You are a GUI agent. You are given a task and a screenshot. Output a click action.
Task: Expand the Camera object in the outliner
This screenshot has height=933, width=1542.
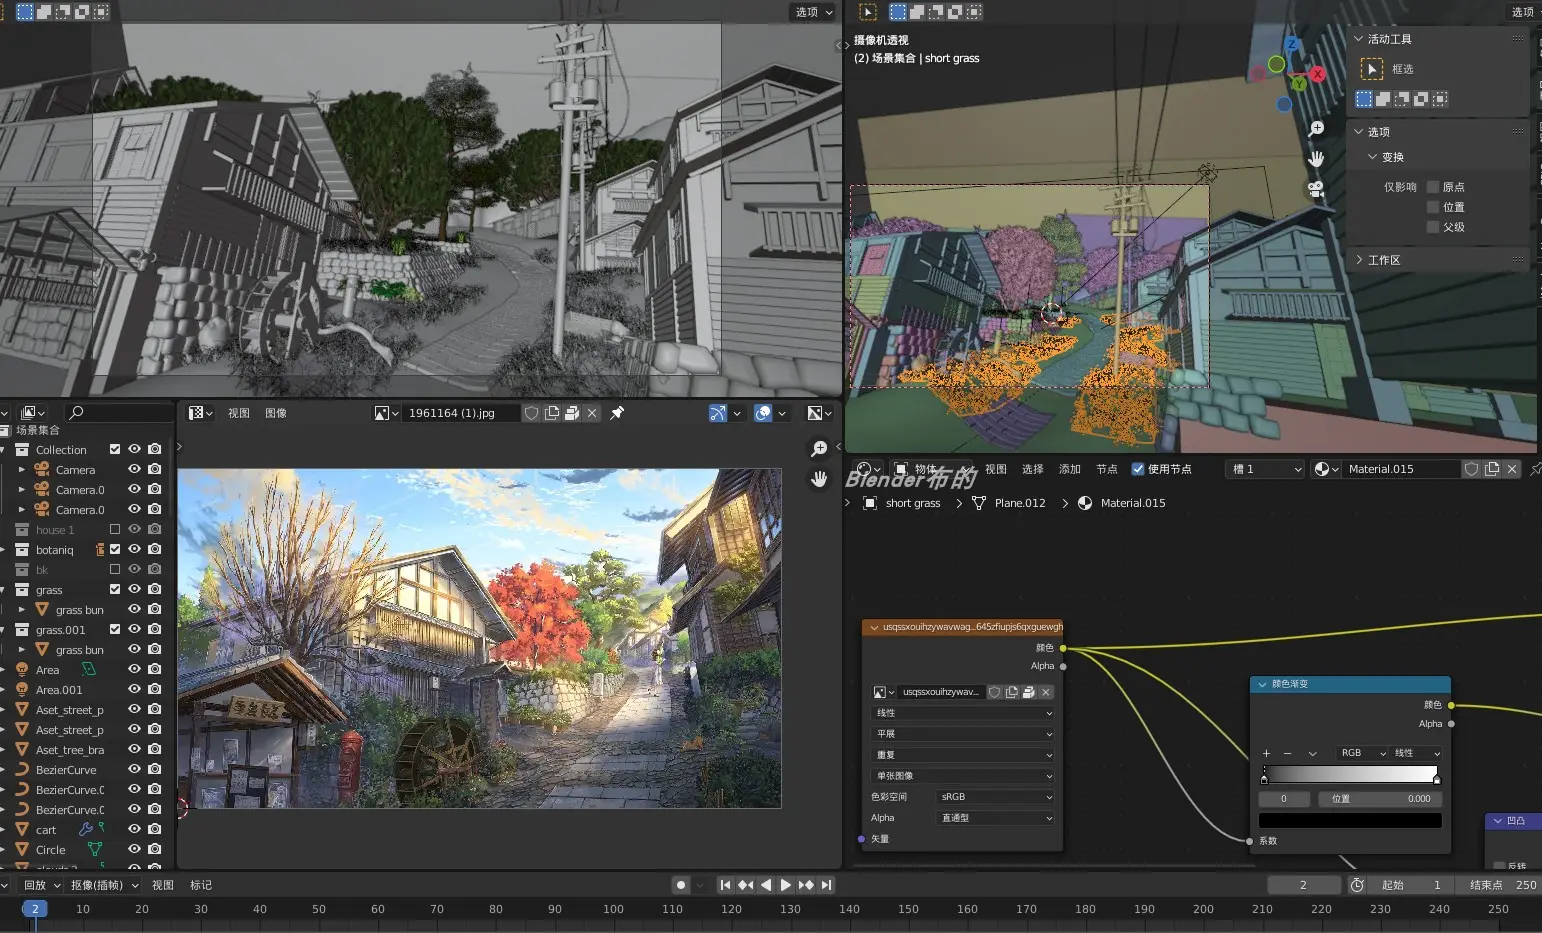pos(22,470)
